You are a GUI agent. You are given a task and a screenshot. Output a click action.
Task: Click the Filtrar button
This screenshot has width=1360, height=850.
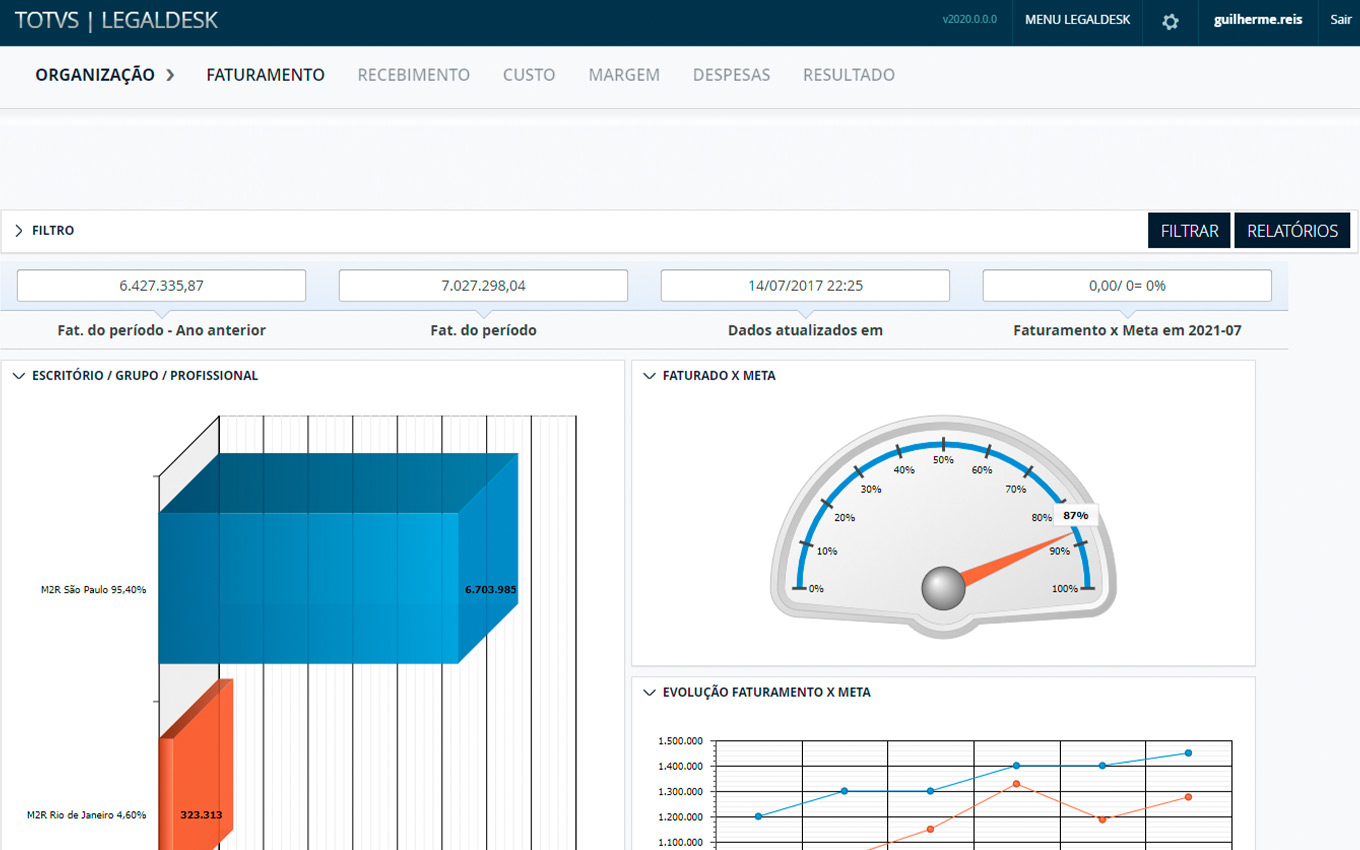pyautogui.click(x=1189, y=231)
